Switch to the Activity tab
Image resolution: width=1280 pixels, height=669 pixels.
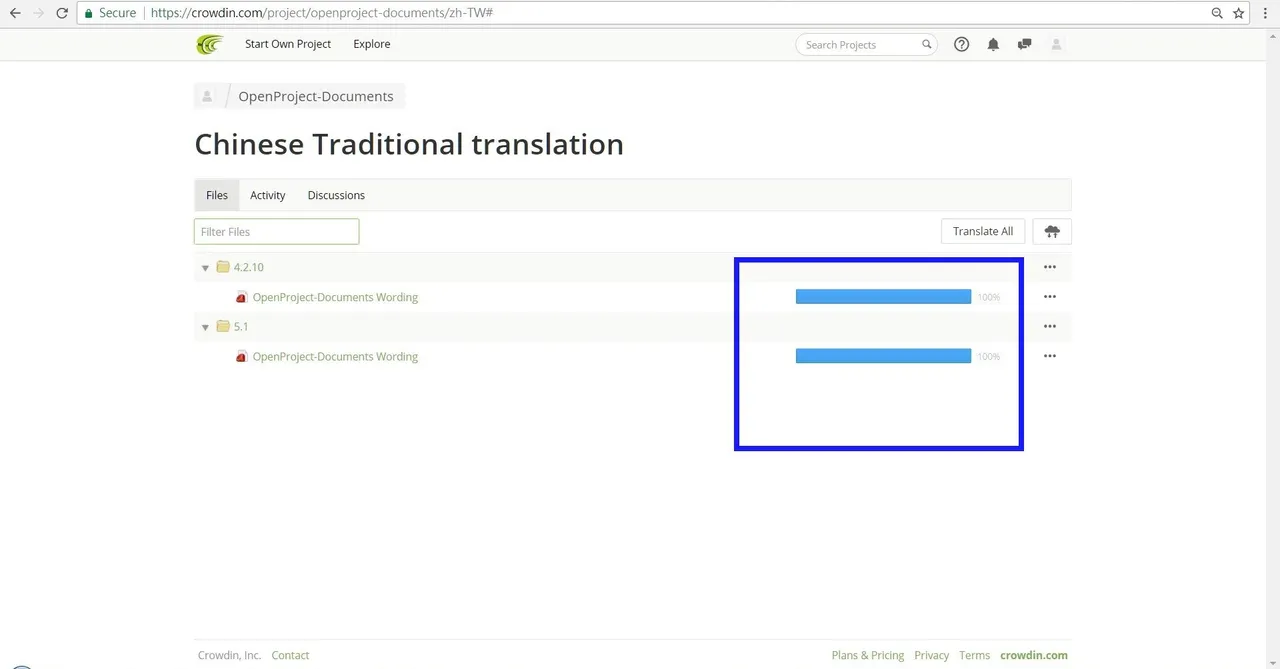click(268, 195)
